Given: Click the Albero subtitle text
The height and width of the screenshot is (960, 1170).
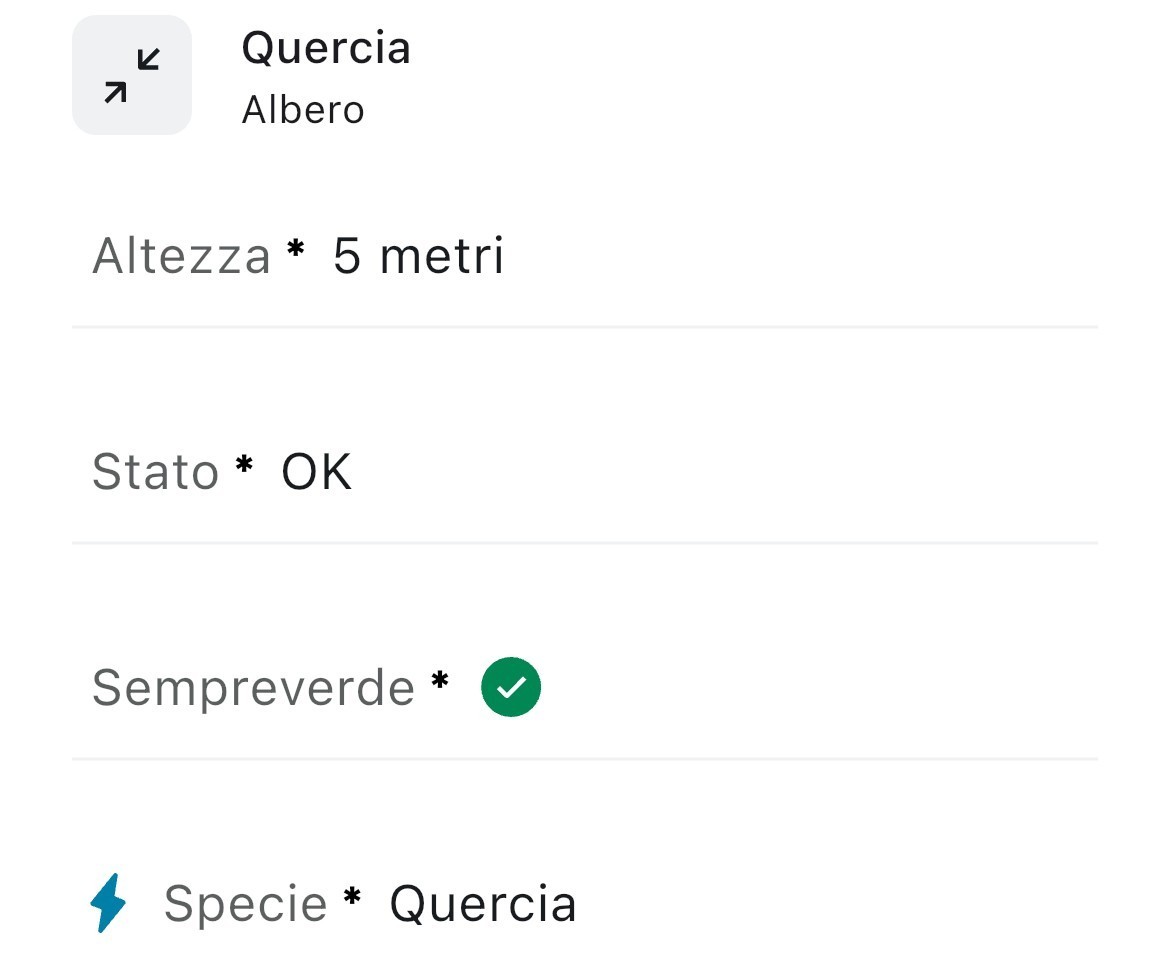Looking at the screenshot, I should click(x=303, y=110).
